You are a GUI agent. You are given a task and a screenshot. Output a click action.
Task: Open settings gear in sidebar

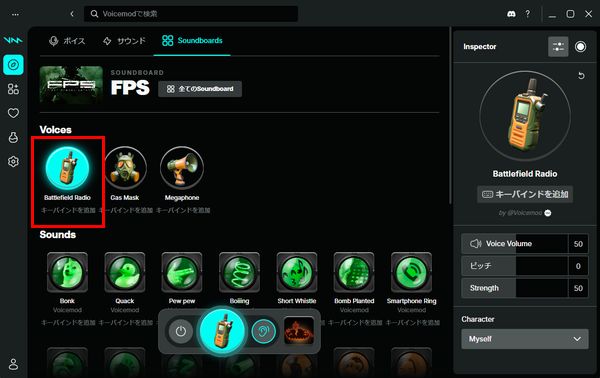pyautogui.click(x=13, y=161)
